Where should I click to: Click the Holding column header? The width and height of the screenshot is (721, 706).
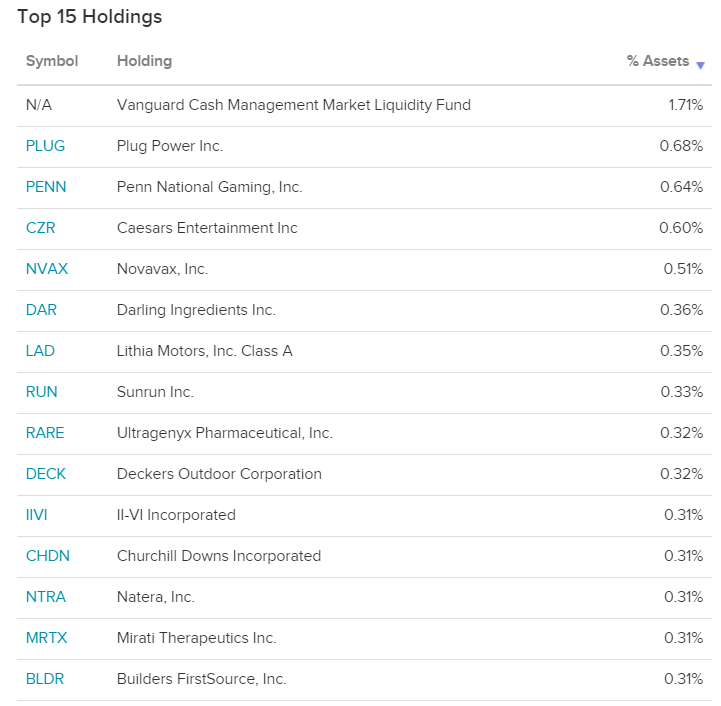click(144, 61)
